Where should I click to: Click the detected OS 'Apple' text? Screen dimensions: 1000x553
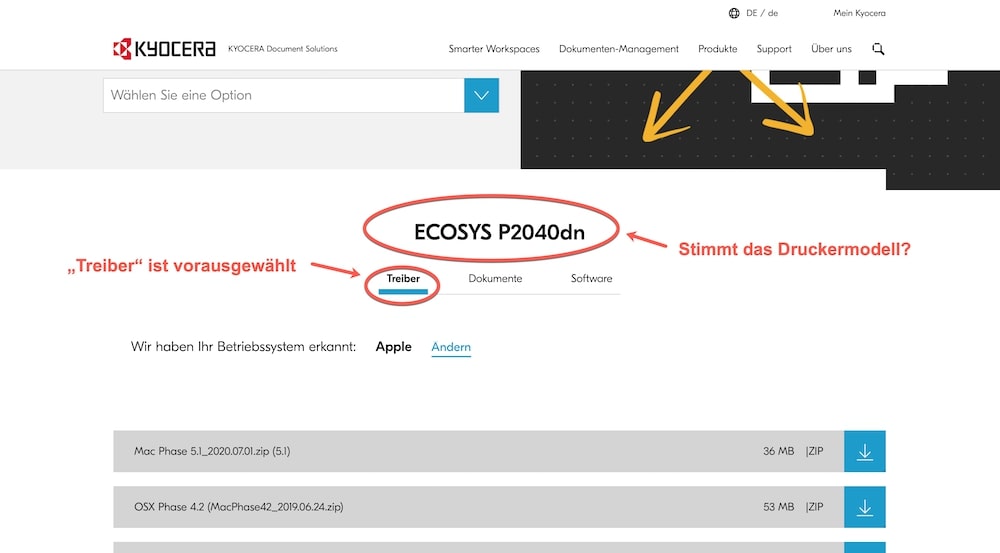pyautogui.click(x=393, y=347)
